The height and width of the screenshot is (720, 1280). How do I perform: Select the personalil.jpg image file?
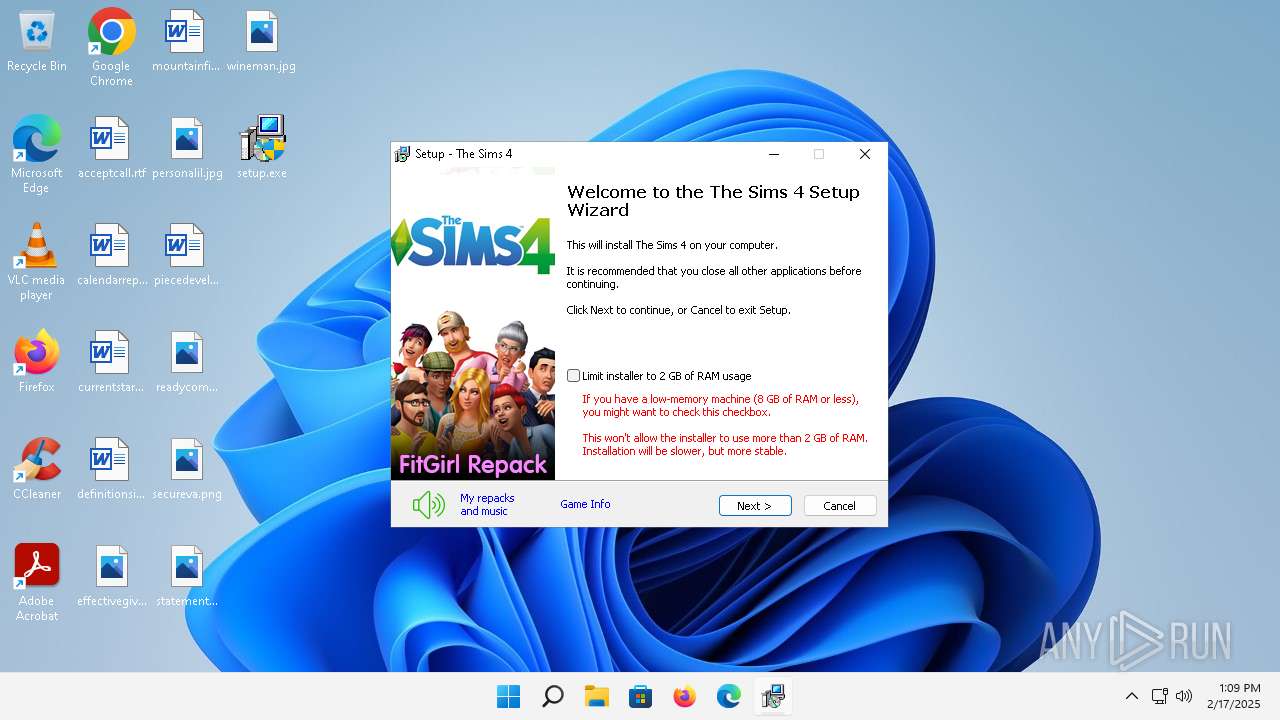[187, 150]
